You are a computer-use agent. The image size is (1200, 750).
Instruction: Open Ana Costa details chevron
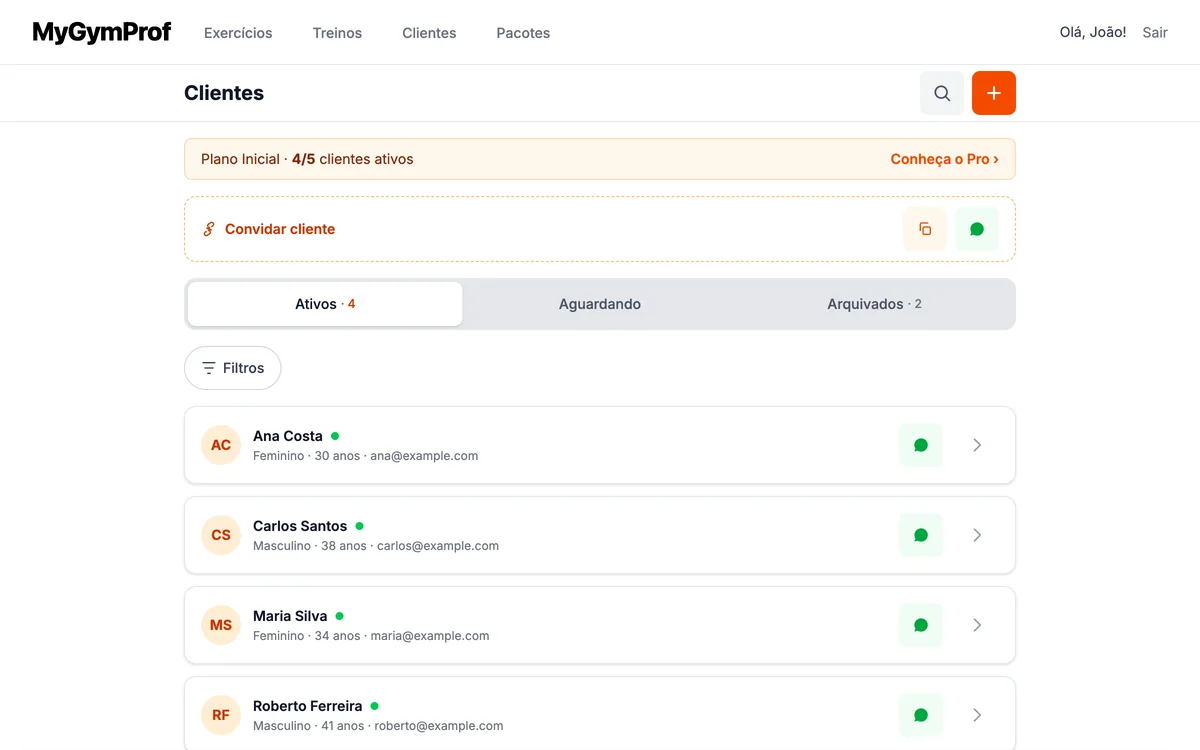coord(977,445)
